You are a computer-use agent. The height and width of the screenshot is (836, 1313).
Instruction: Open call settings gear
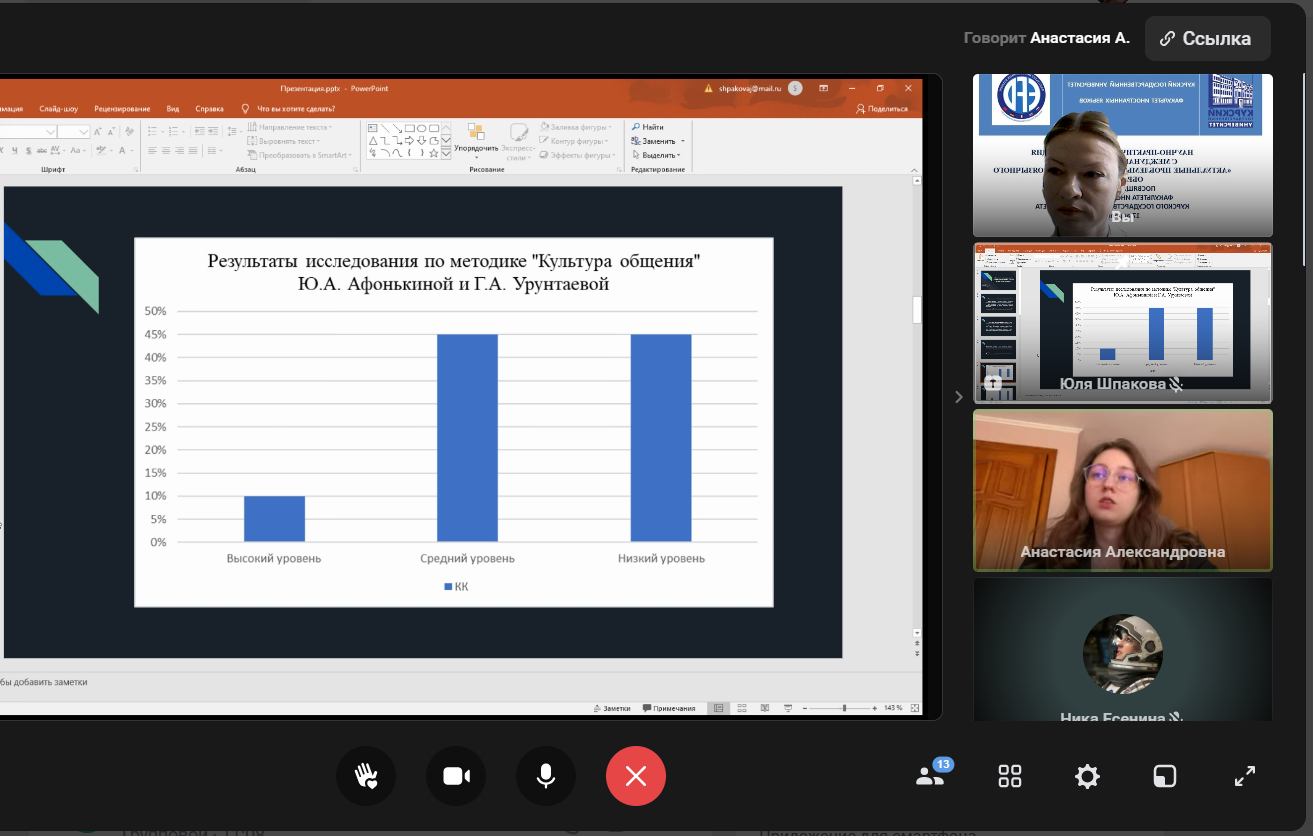[1087, 776]
